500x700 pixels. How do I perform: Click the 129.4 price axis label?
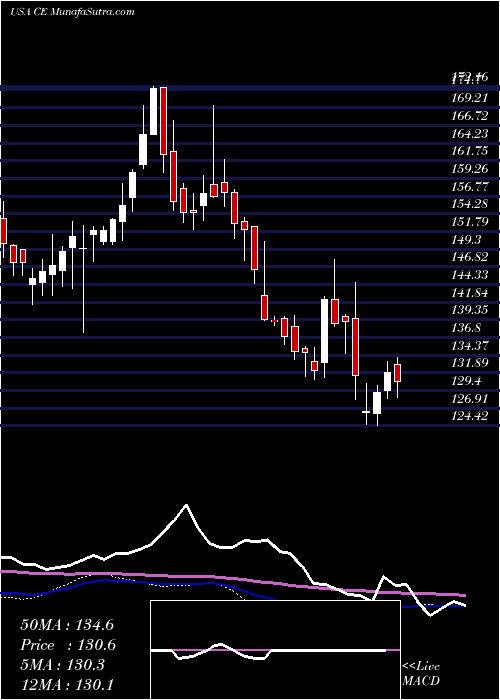468,381
